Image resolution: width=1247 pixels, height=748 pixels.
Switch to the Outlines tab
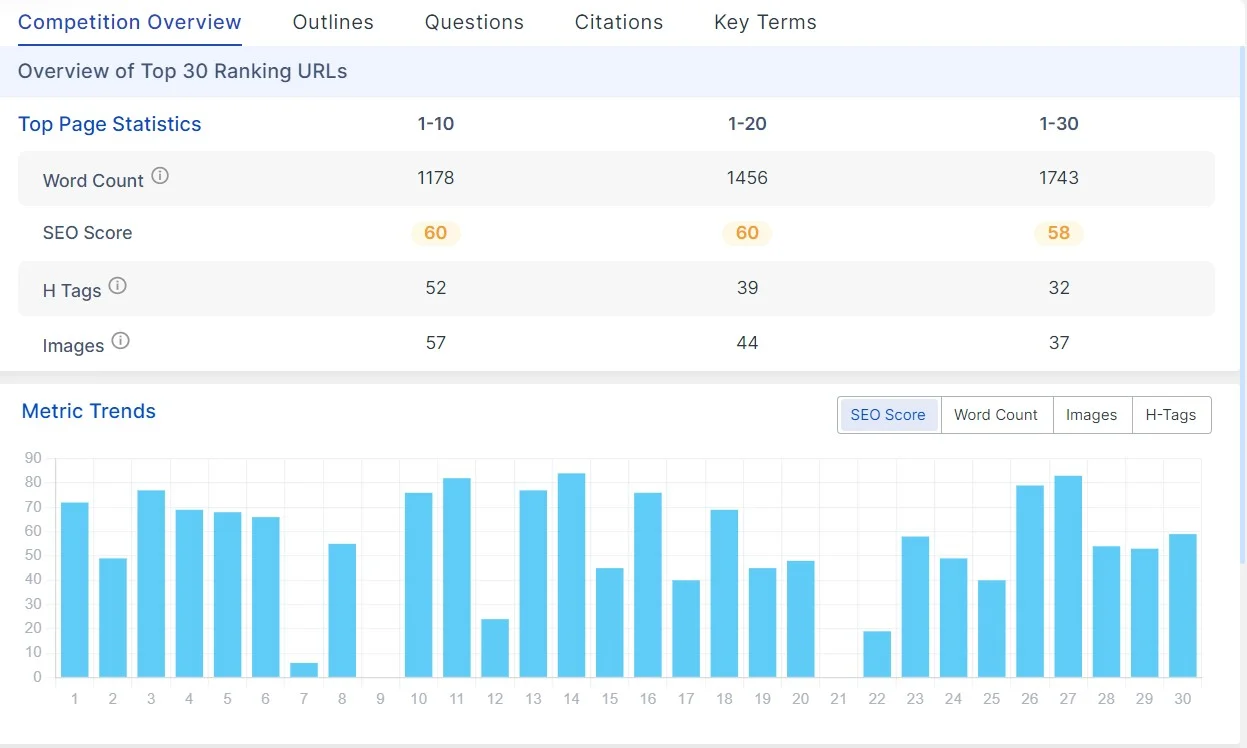tap(333, 21)
